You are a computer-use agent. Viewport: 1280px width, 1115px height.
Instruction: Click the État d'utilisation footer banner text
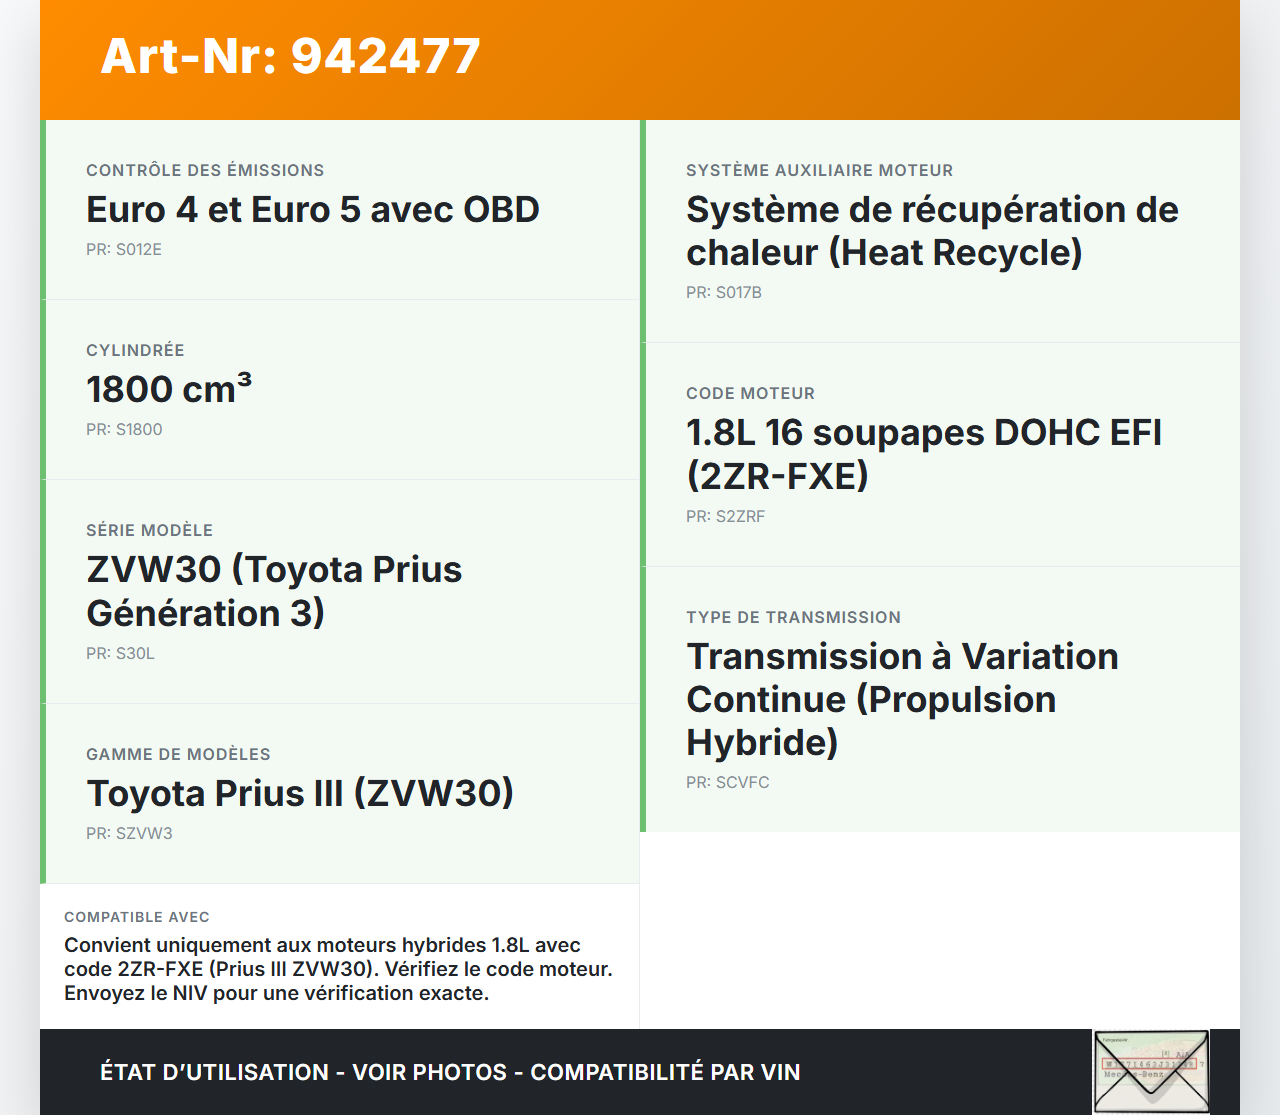[450, 1072]
